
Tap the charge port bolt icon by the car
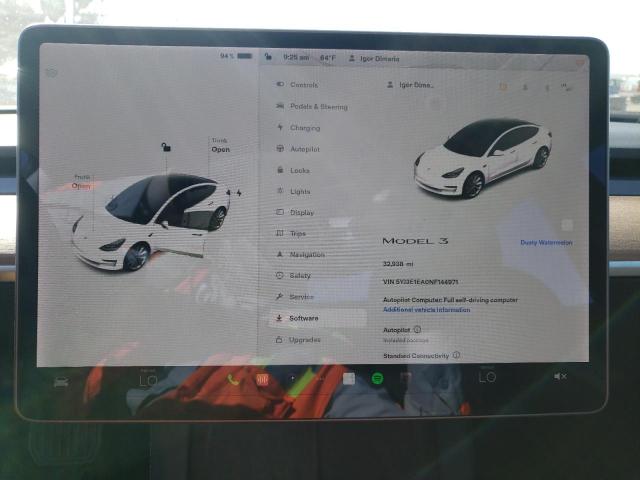(239, 193)
